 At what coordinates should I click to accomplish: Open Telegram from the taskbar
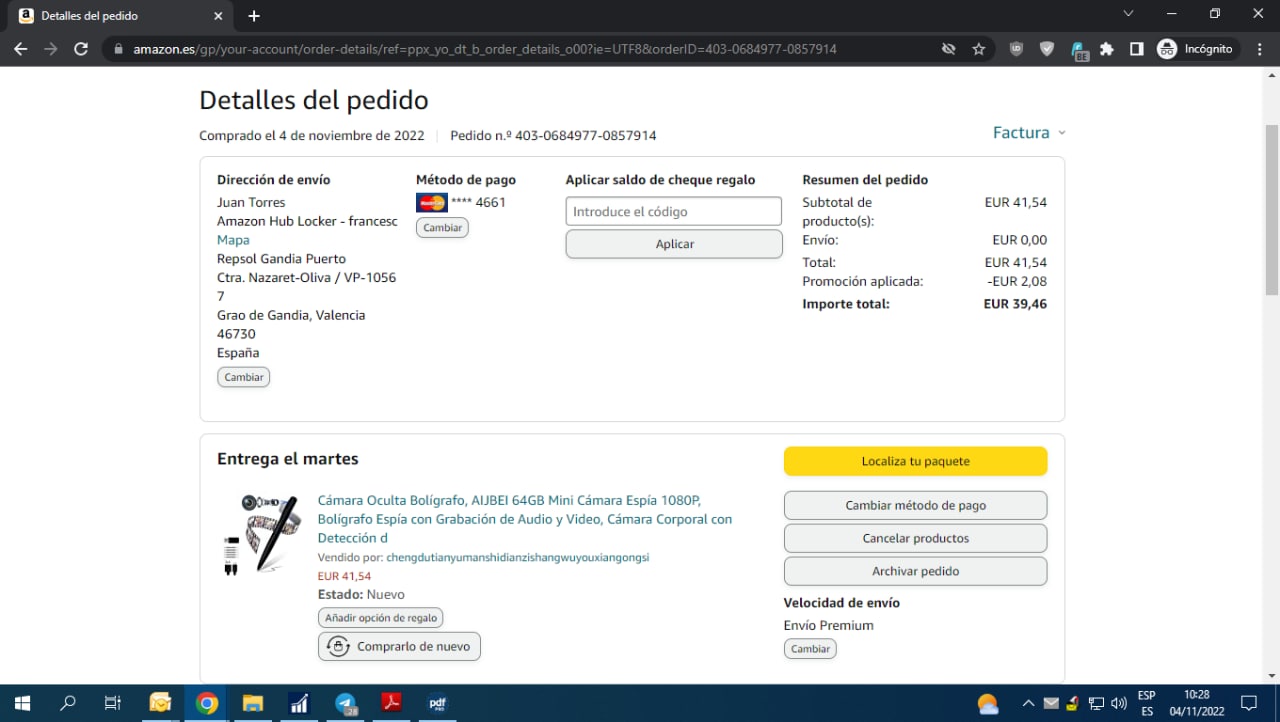click(x=346, y=703)
